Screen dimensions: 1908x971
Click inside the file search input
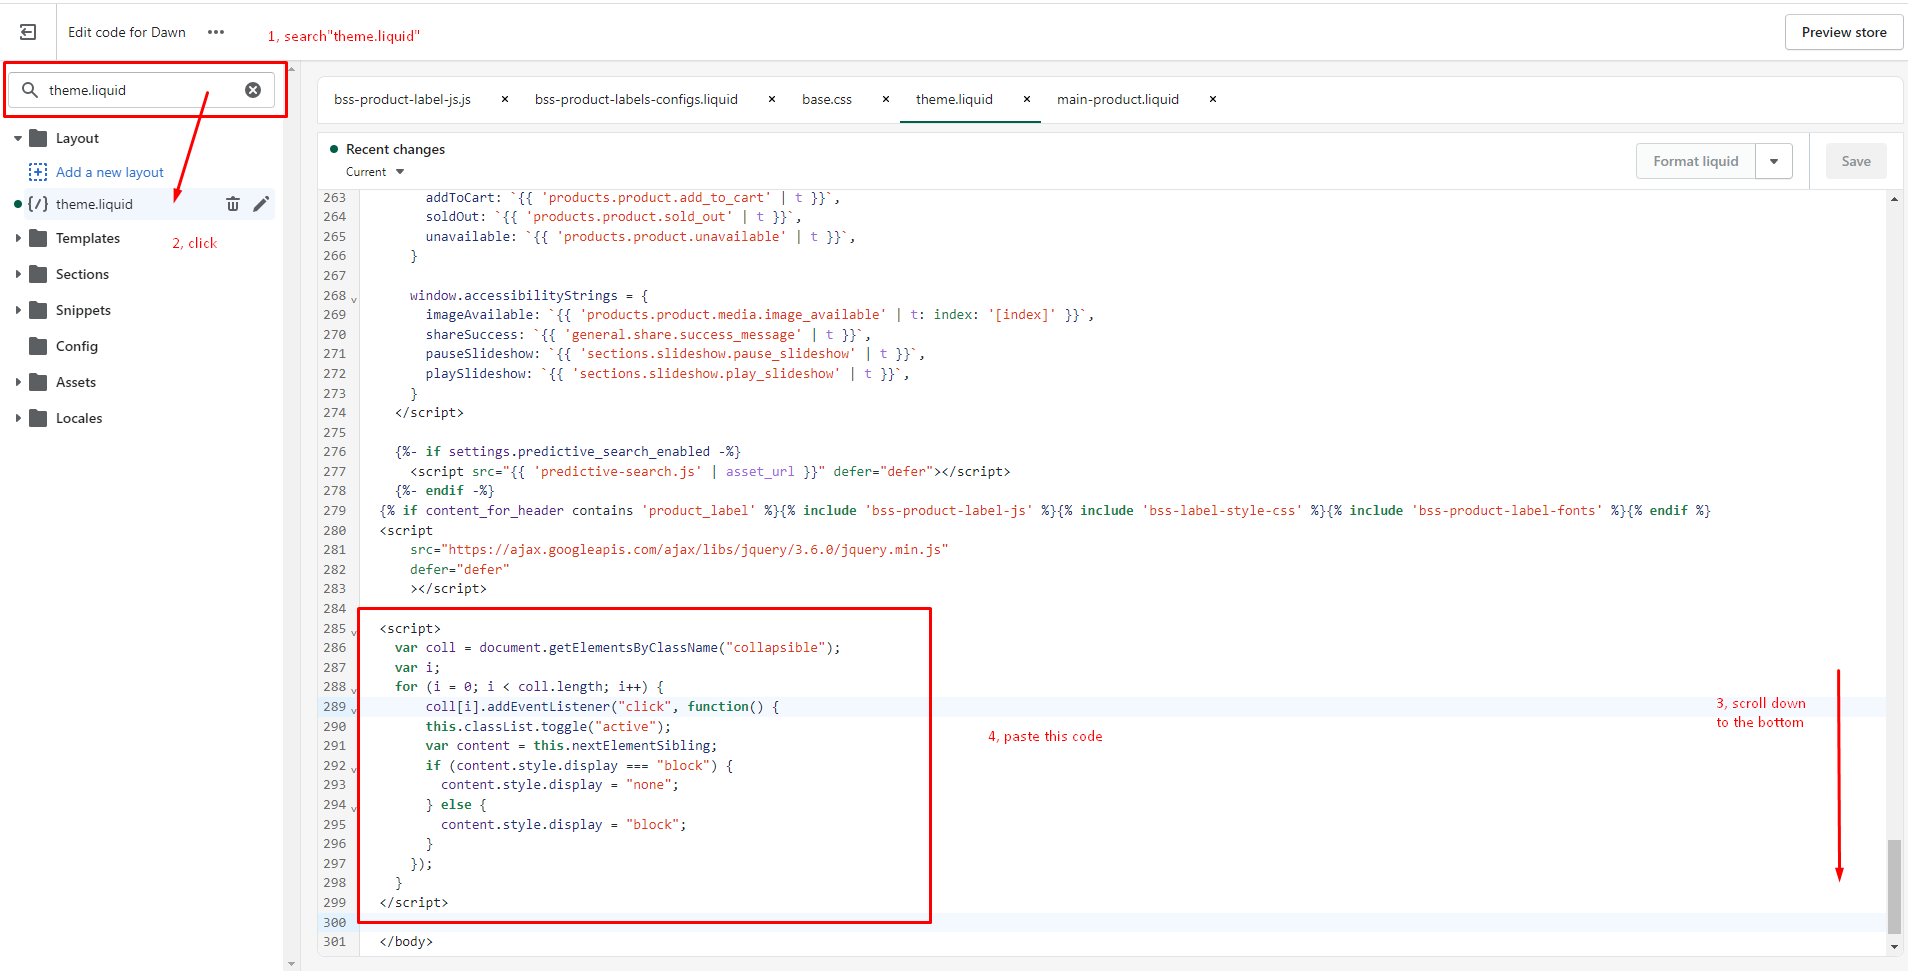(x=140, y=90)
